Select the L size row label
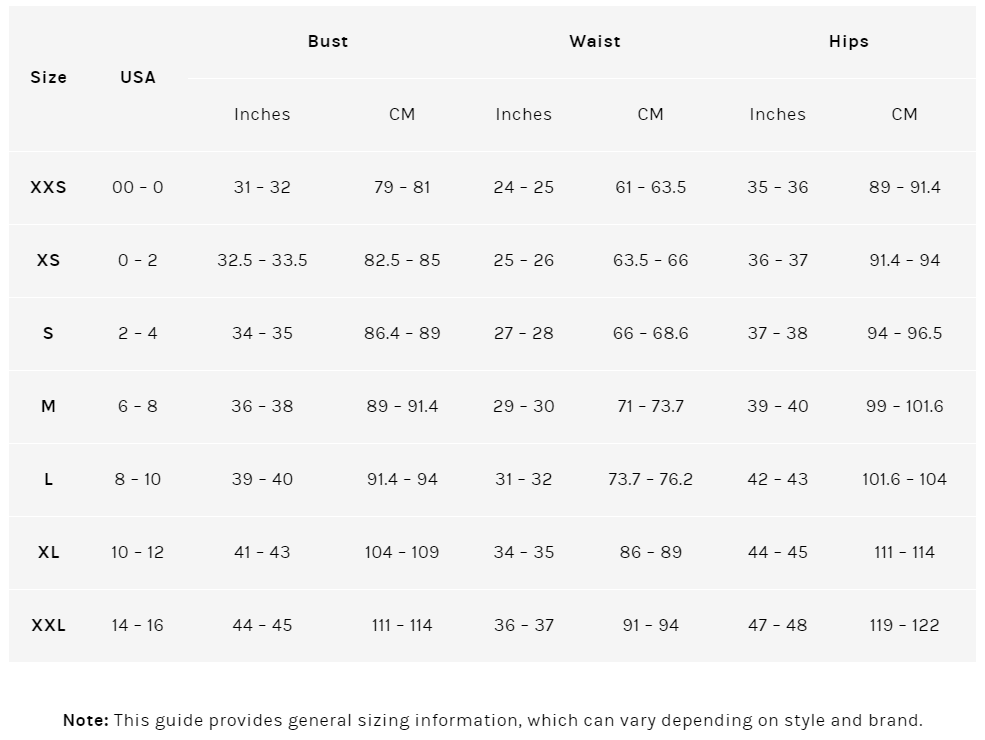The image size is (985, 740). click(x=48, y=479)
